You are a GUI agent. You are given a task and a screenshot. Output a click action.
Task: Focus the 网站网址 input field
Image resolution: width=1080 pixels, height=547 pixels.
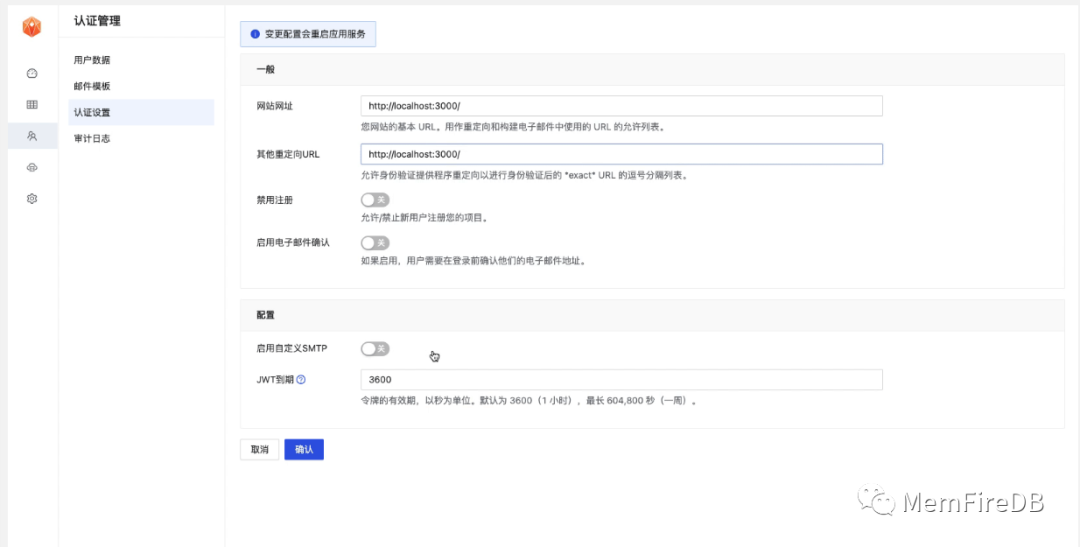tap(621, 106)
